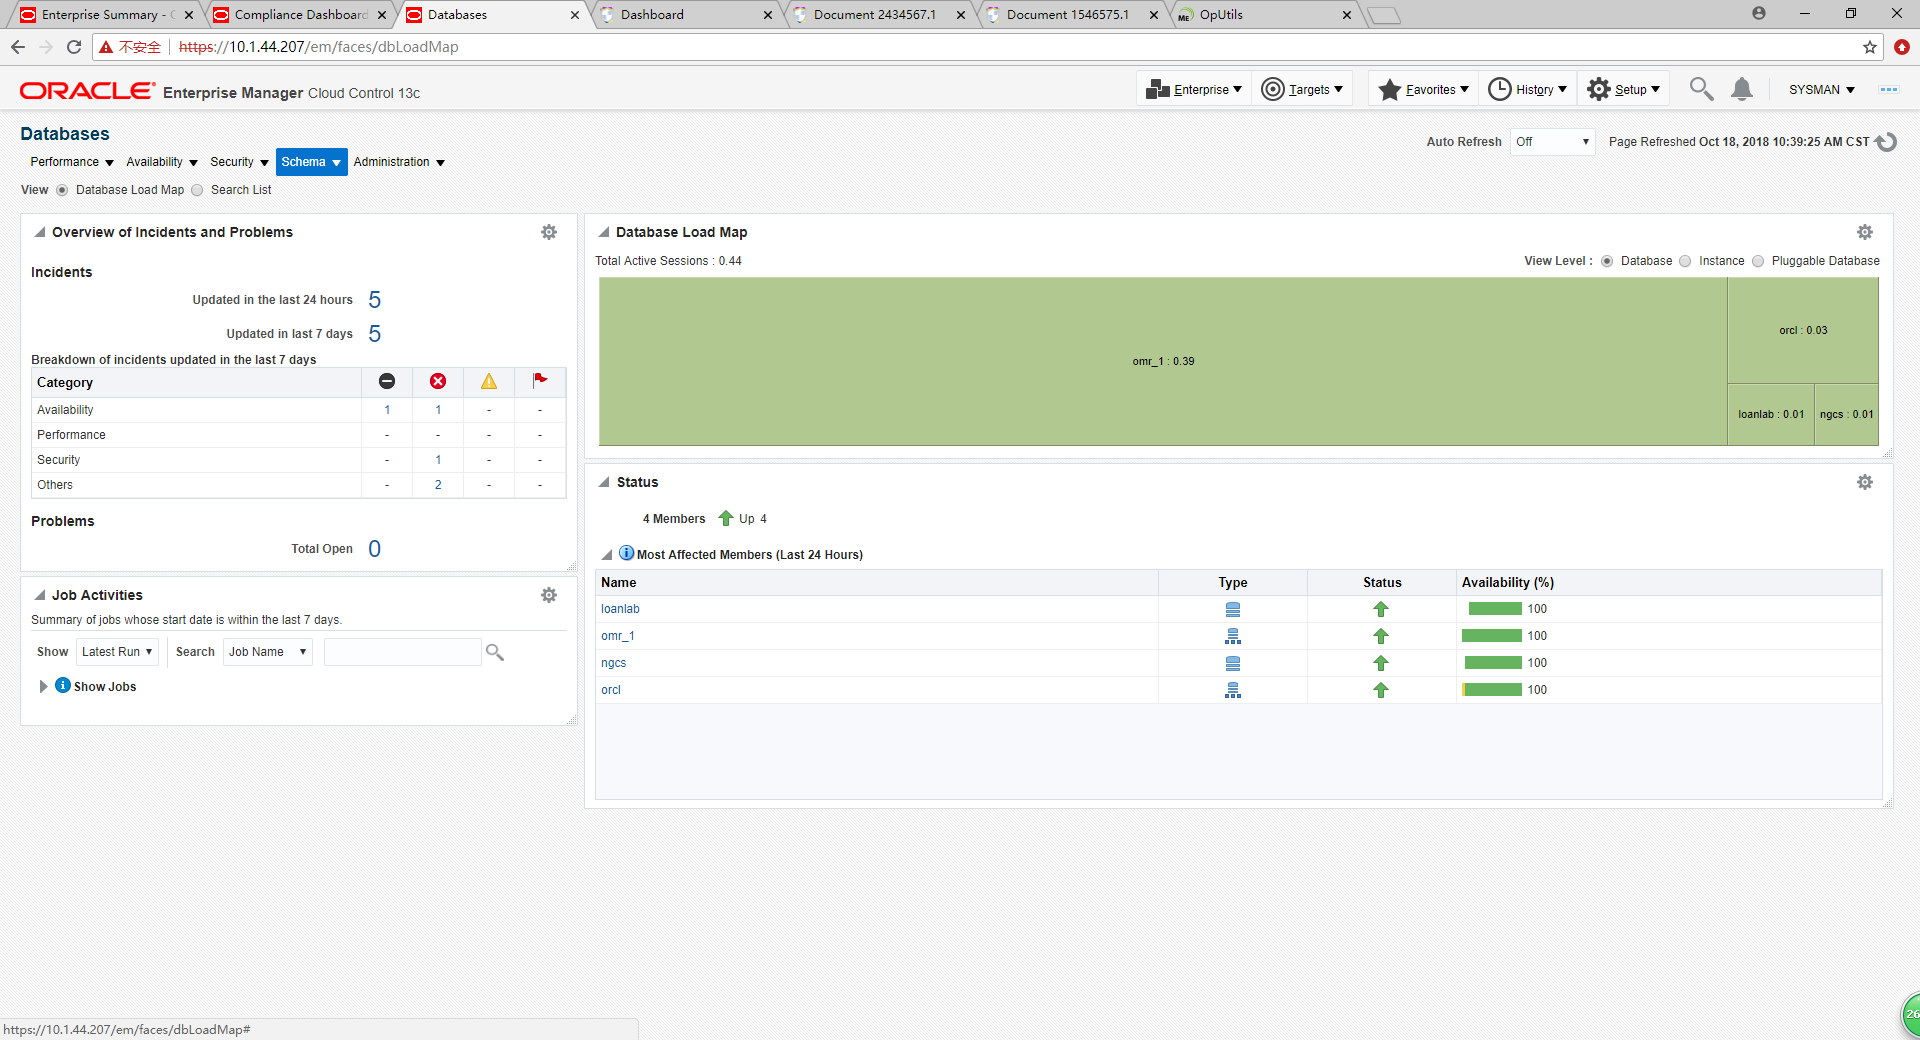Screen dimensions: 1920x1040
Task: Click the search magnifier icon in header
Action: point(1700,90)
